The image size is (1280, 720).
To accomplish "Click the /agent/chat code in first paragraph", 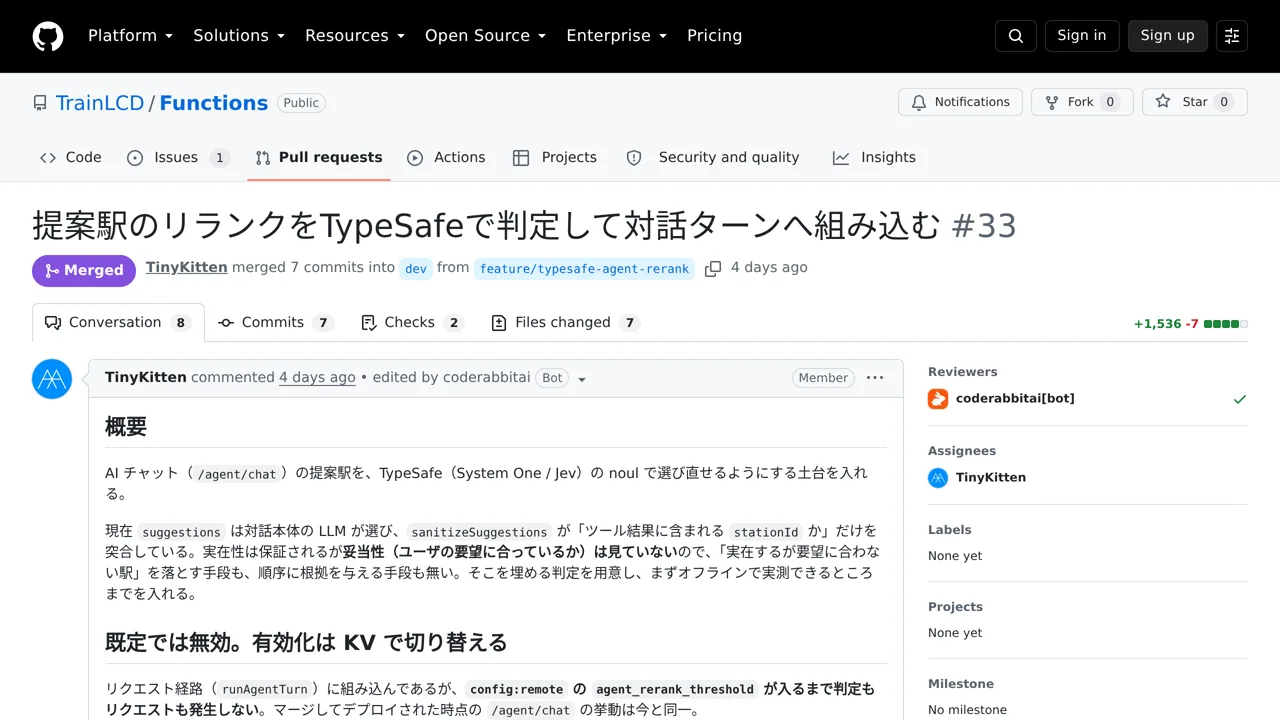I will tap(237, 474).
